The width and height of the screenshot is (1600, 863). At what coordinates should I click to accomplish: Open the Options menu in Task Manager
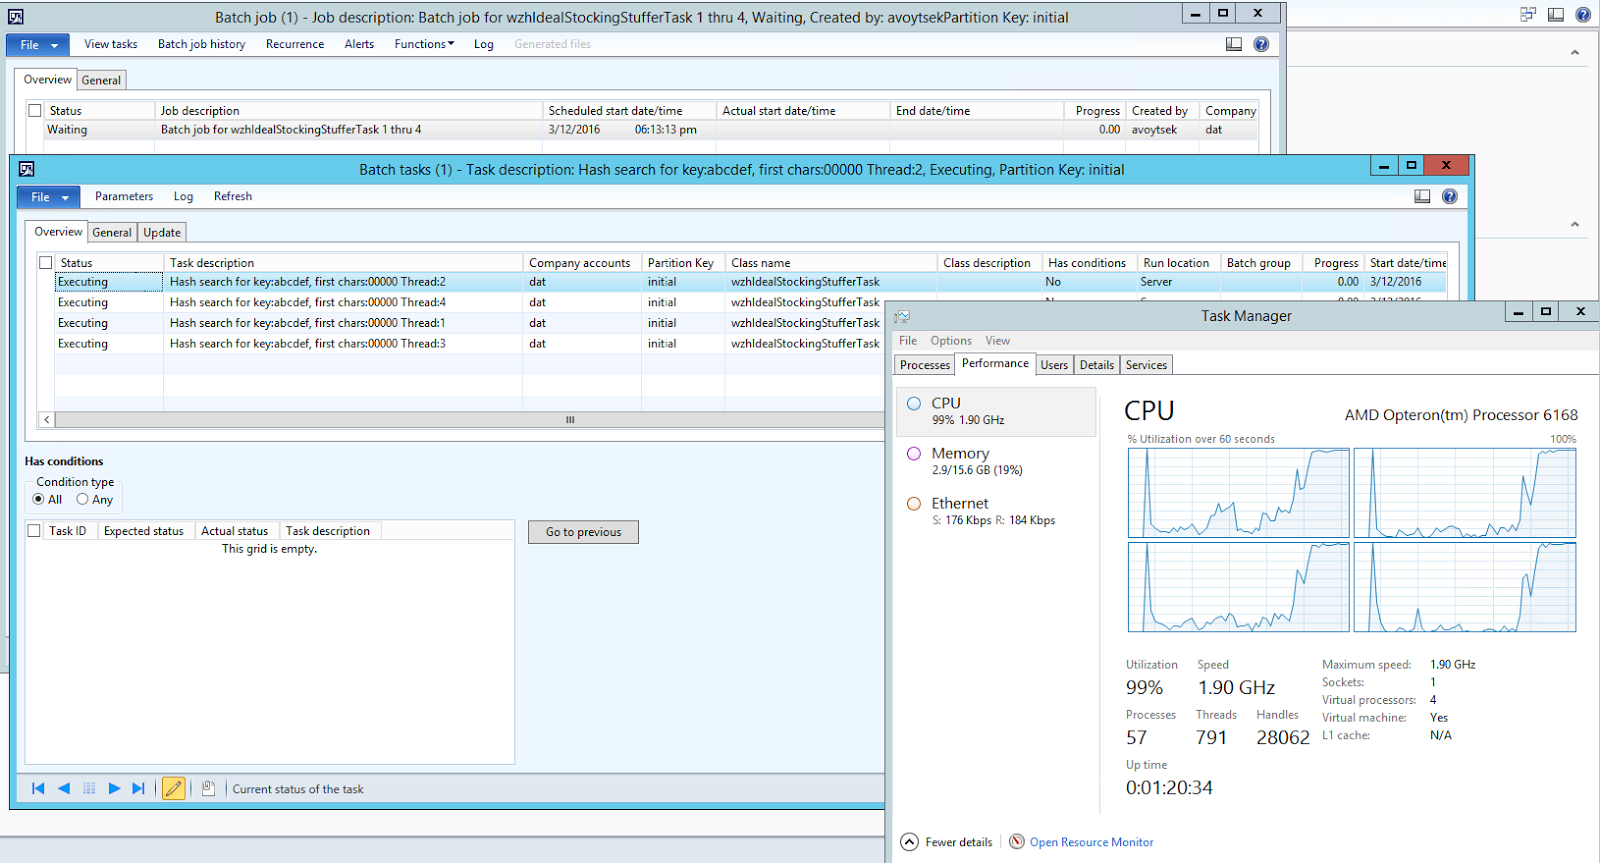pos(951,341)
